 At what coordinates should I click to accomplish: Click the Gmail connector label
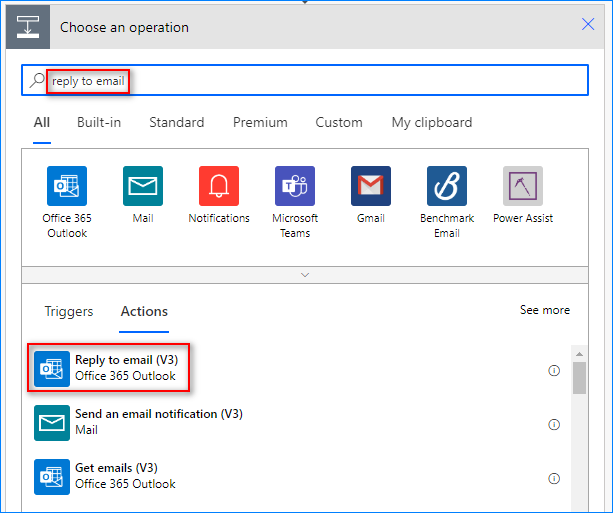371,218
